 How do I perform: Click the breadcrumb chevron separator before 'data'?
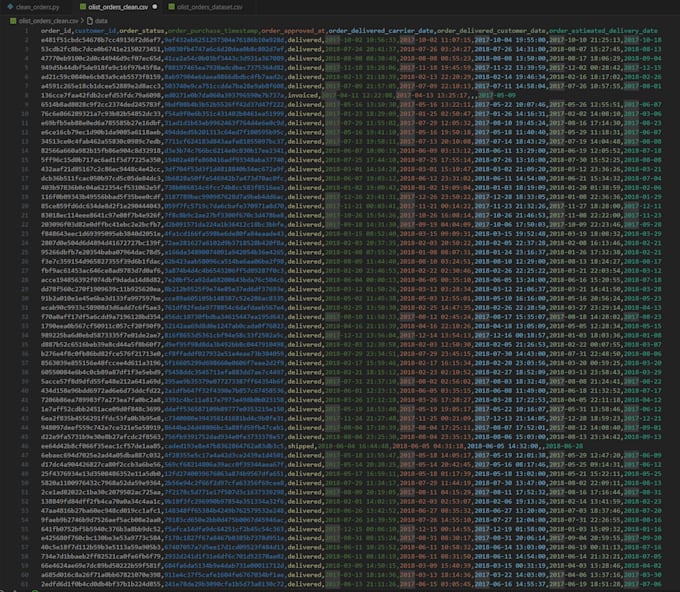[80, 20]
